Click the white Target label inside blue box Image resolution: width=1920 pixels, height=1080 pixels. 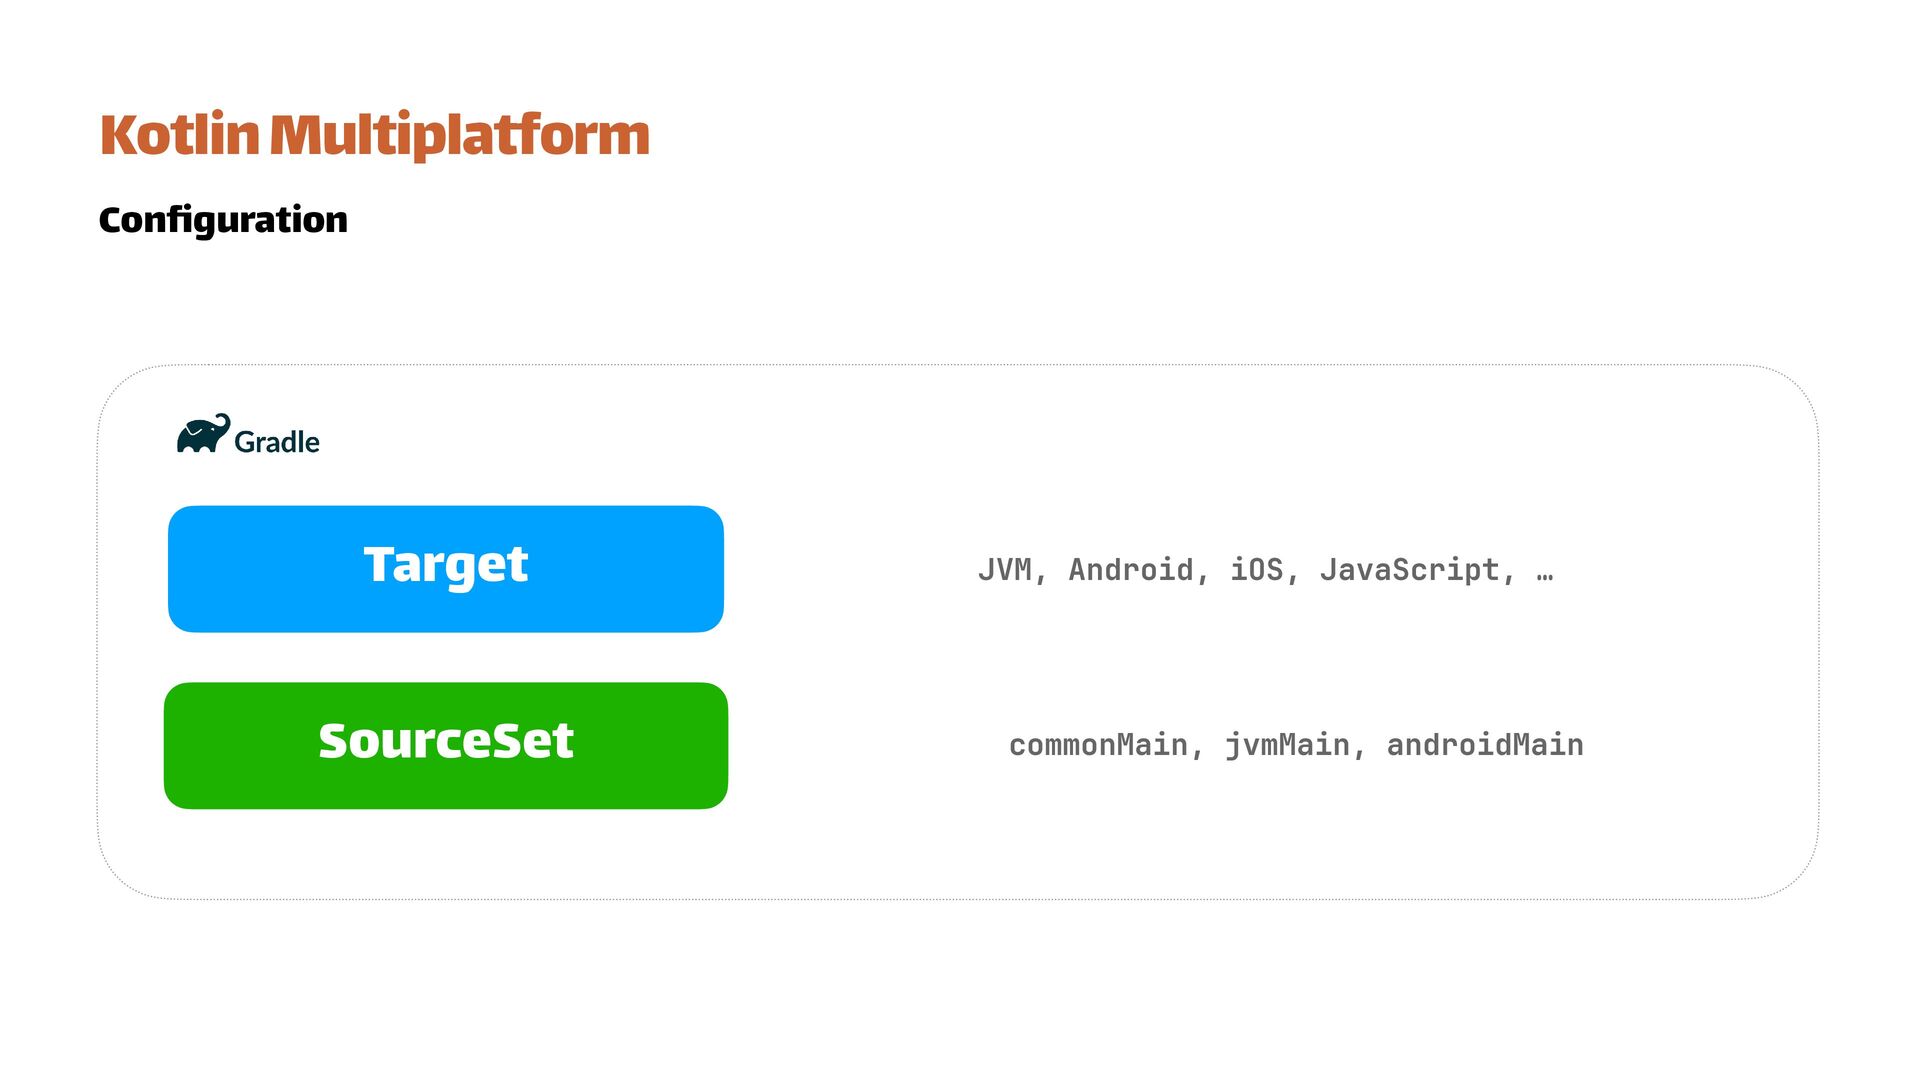(446, 565)
